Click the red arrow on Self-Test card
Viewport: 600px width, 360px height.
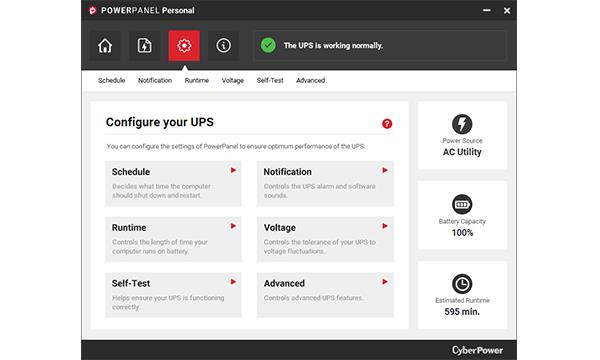(x=233, y=282)
